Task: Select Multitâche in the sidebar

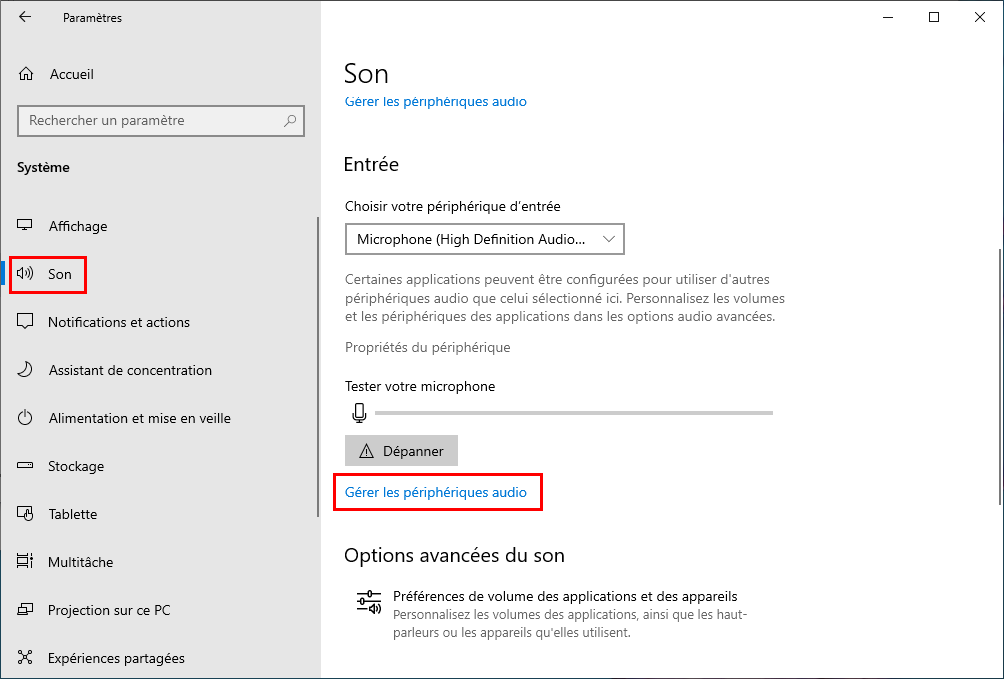Action: (x=81, y=562)
